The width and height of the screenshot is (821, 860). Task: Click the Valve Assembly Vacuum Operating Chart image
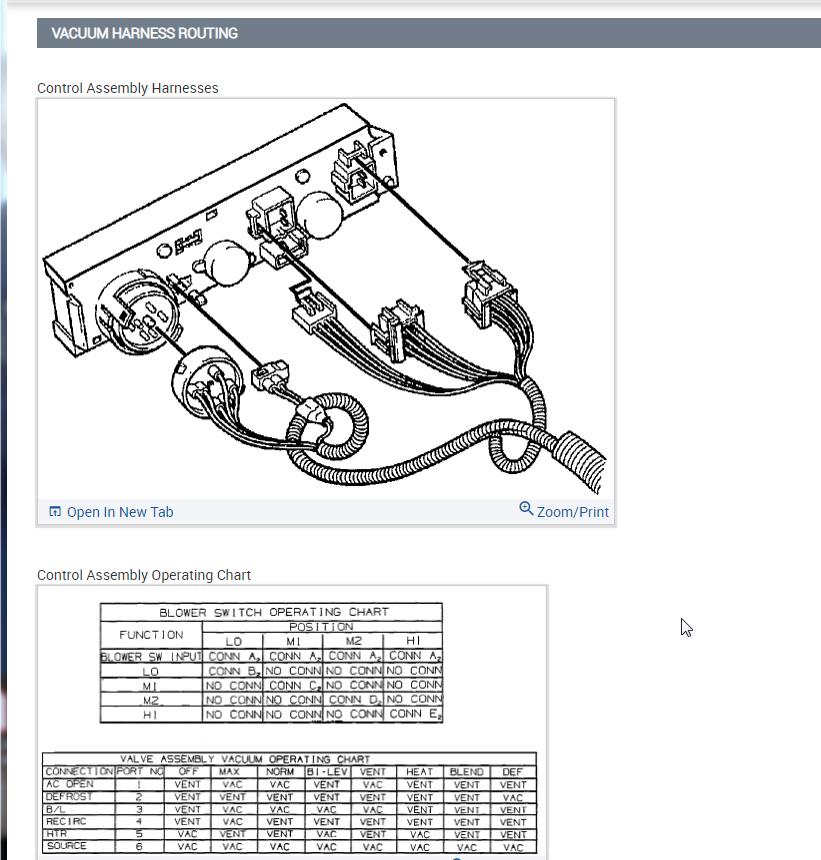[290, 803]
